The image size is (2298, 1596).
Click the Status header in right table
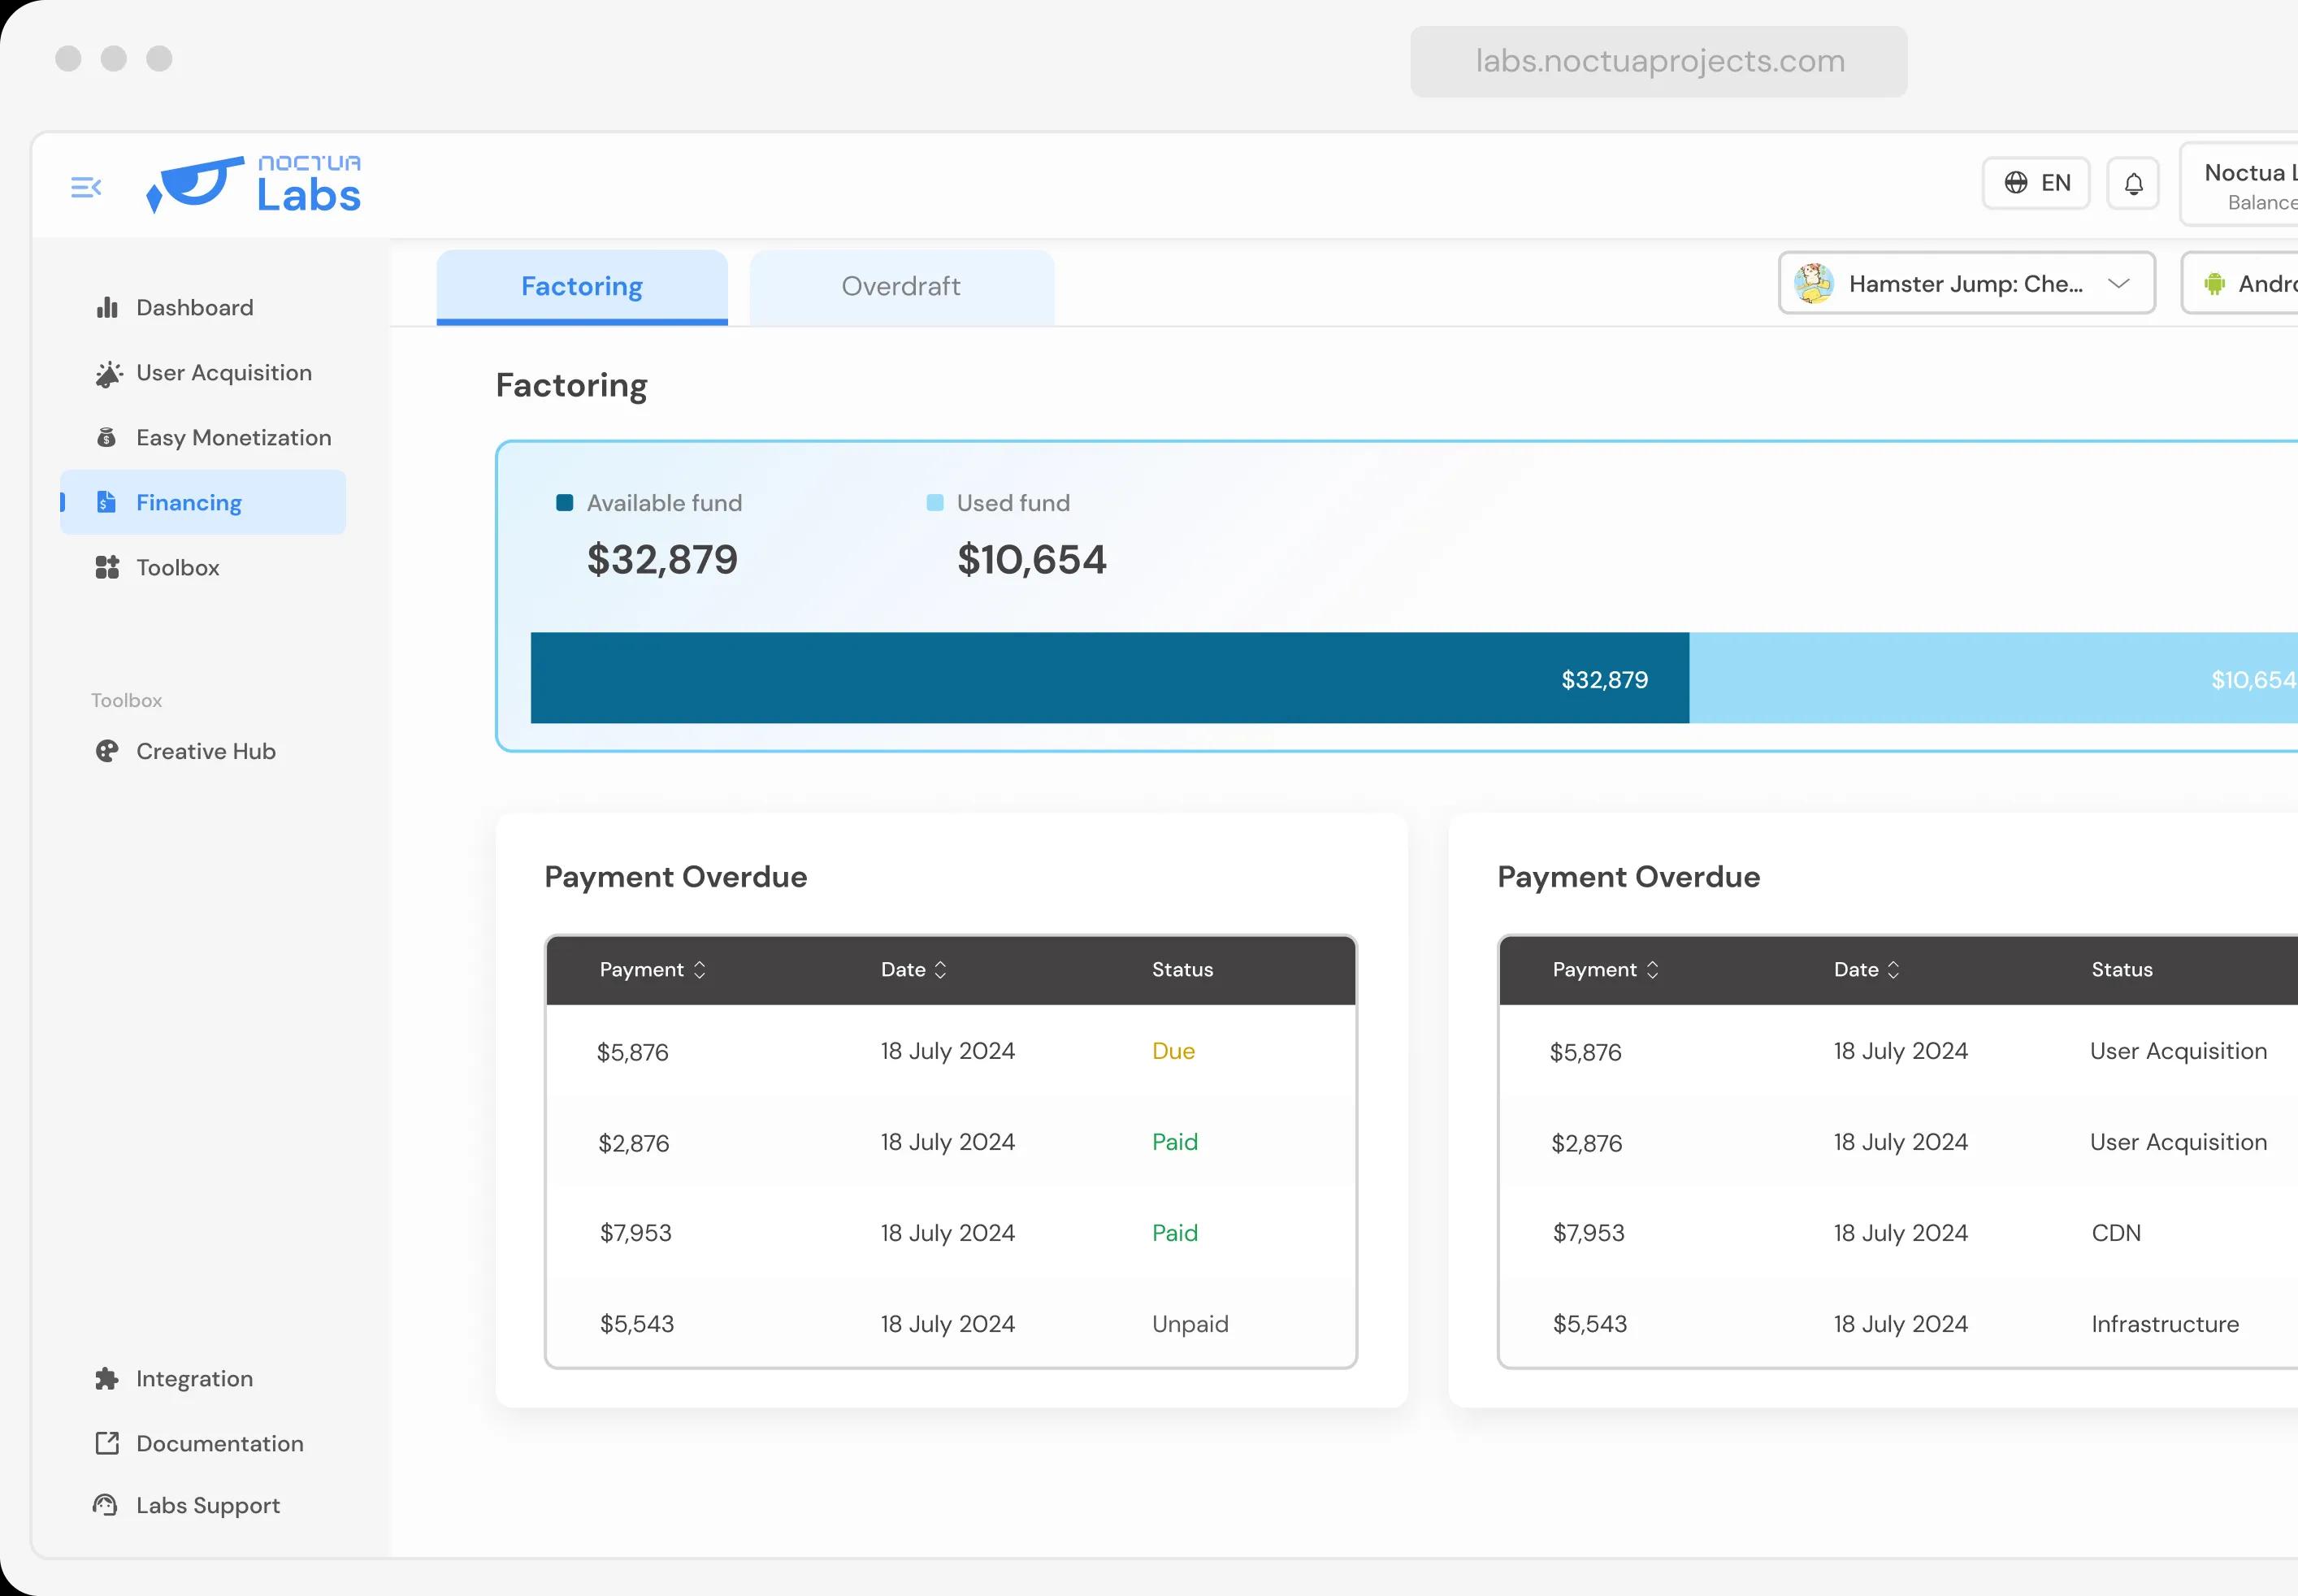coord(2122,969)
